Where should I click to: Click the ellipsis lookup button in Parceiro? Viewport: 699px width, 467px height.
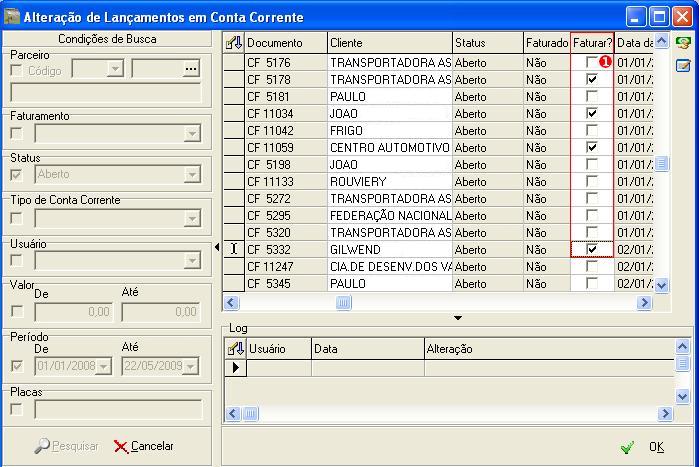191,69
